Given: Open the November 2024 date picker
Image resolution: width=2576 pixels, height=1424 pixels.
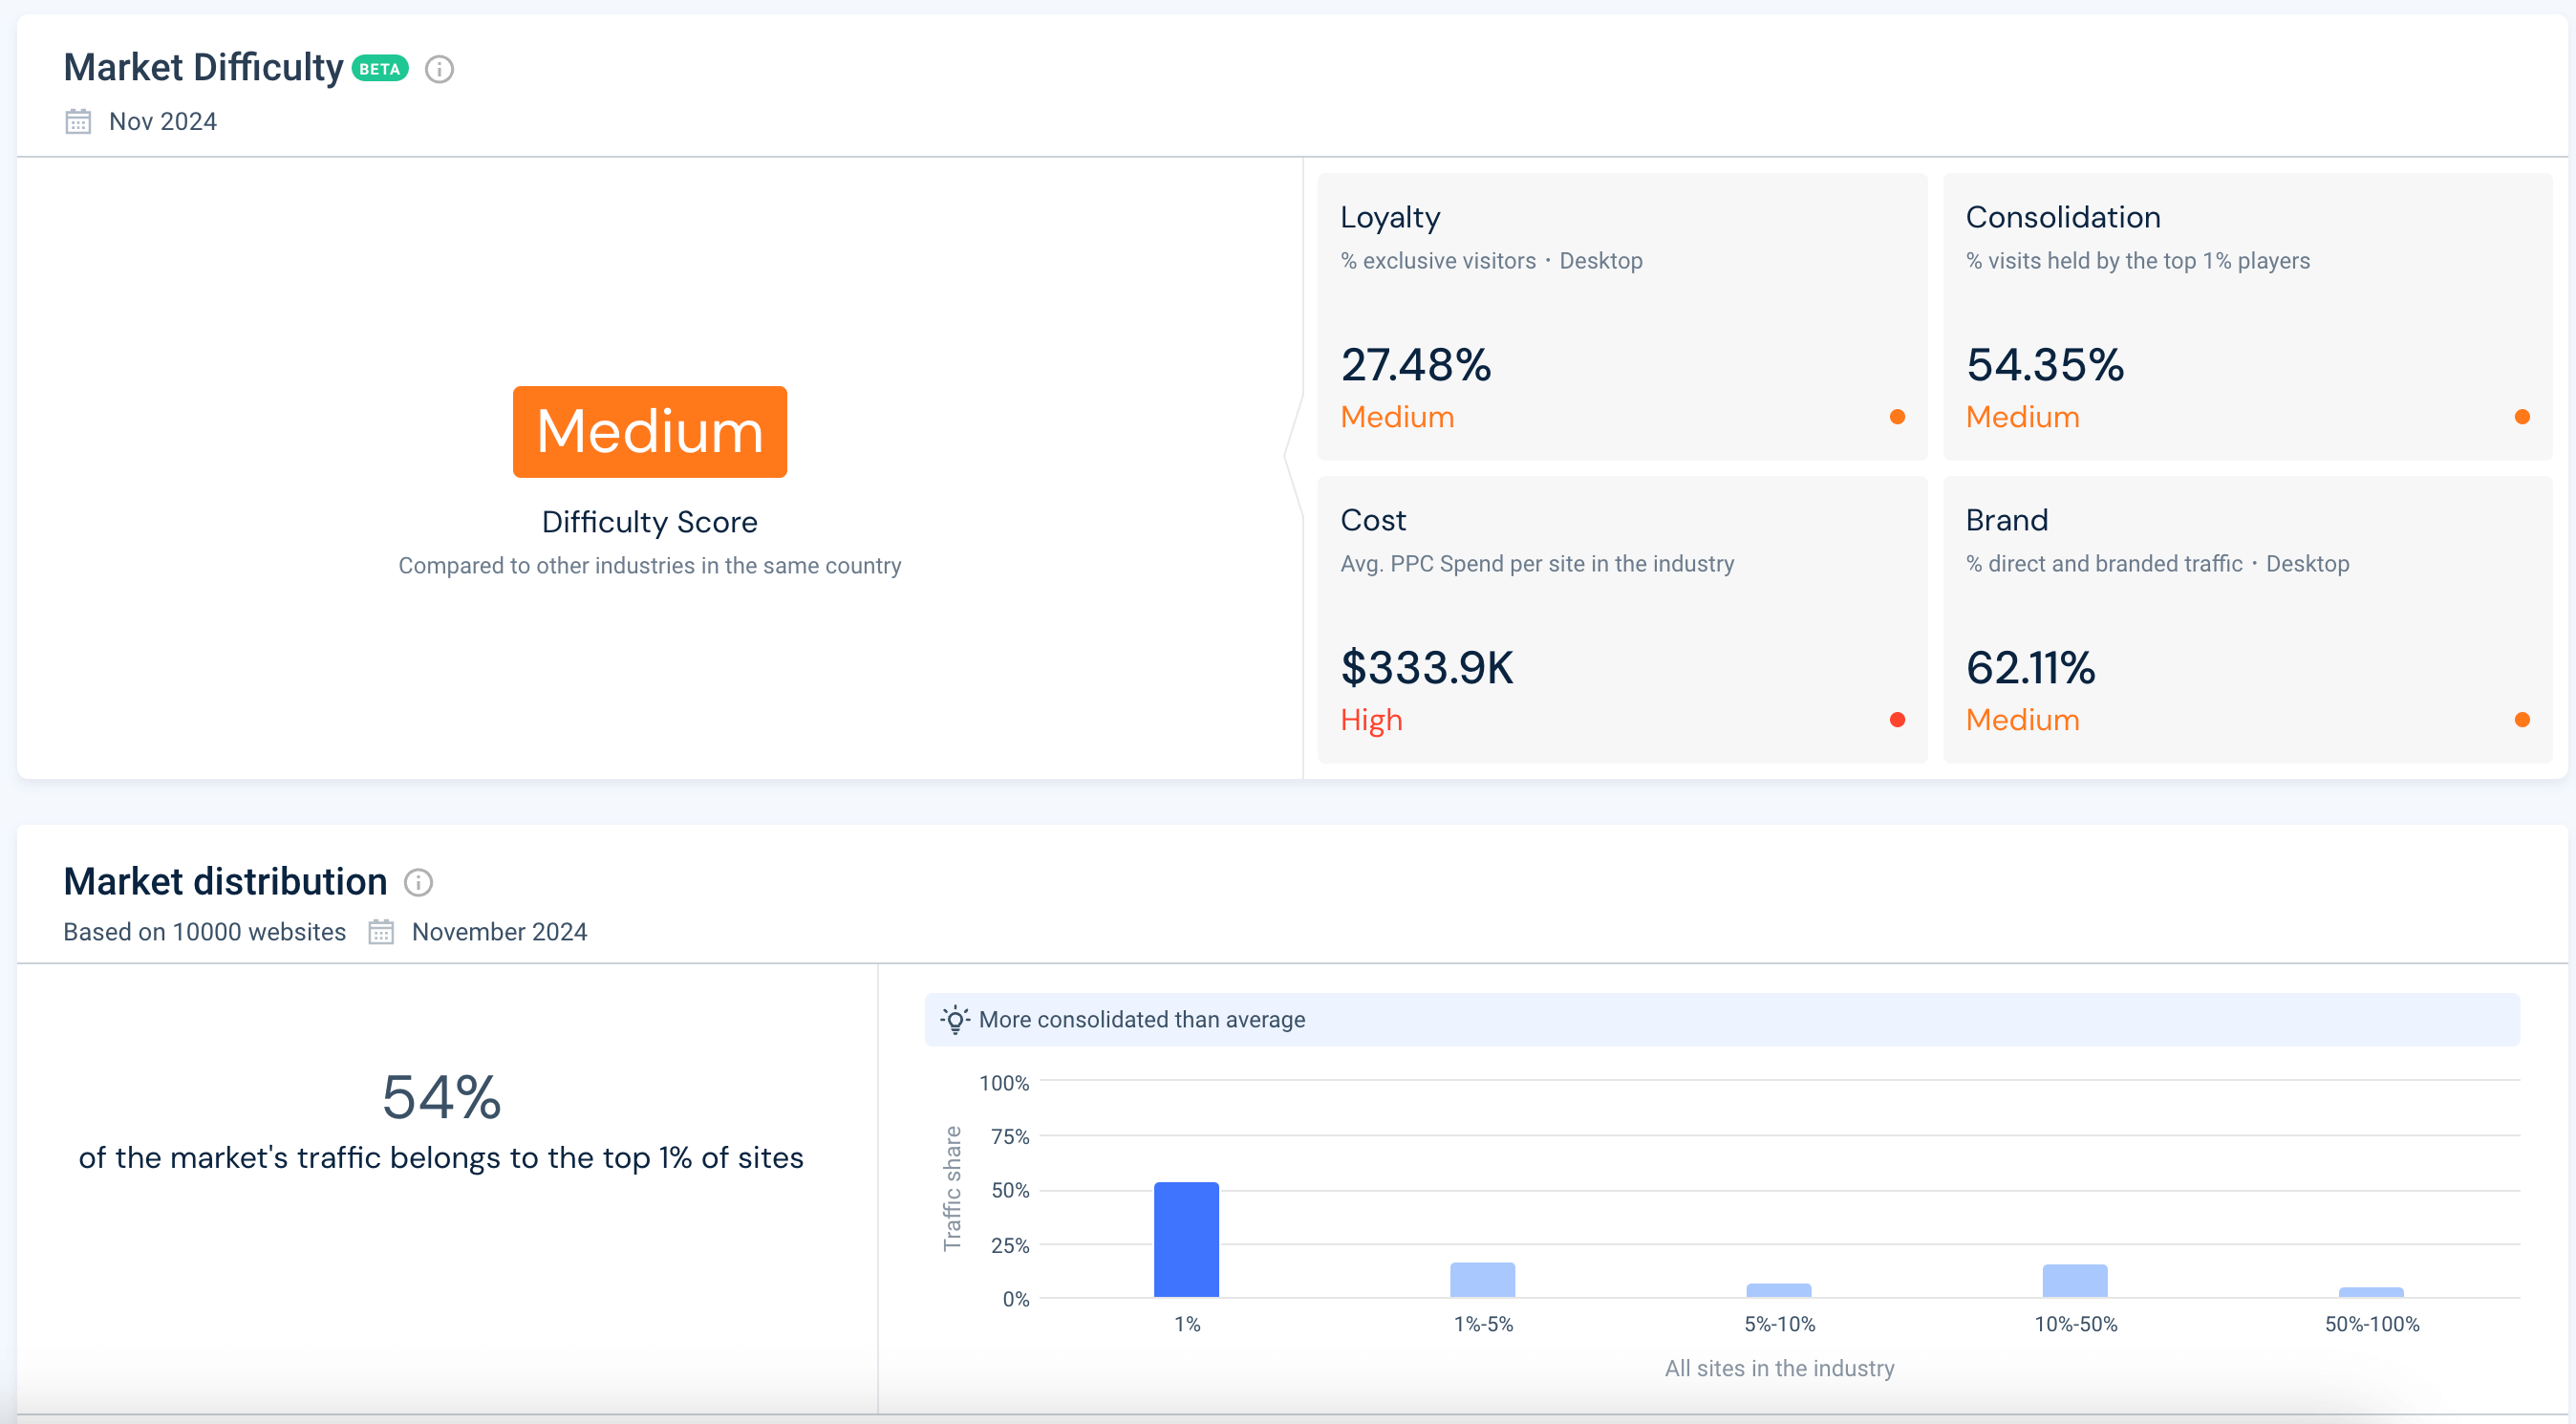Looking at the screenshot, I should [x=499, y=931].
